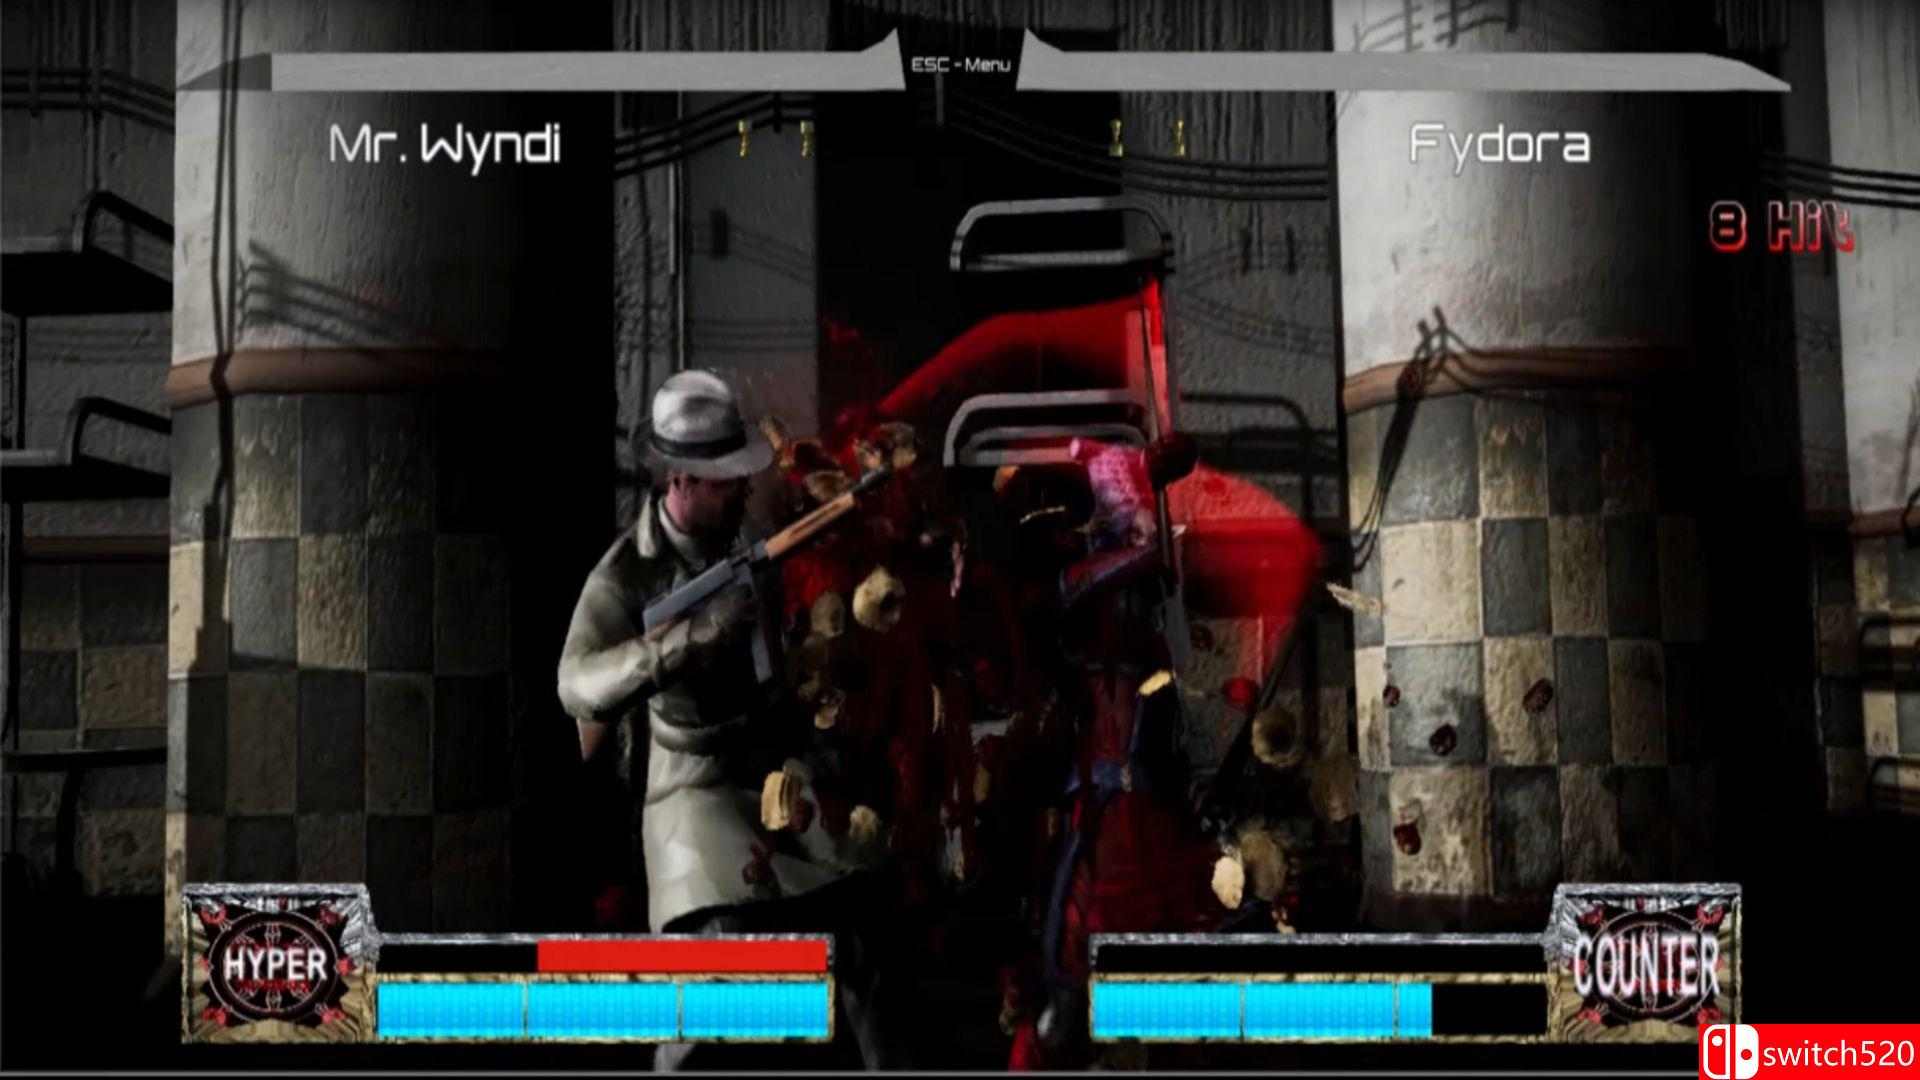This screenshot has width=1920, height=1080.
Task: Select the Mr. Wyndi player name
Action: [444, 144]
